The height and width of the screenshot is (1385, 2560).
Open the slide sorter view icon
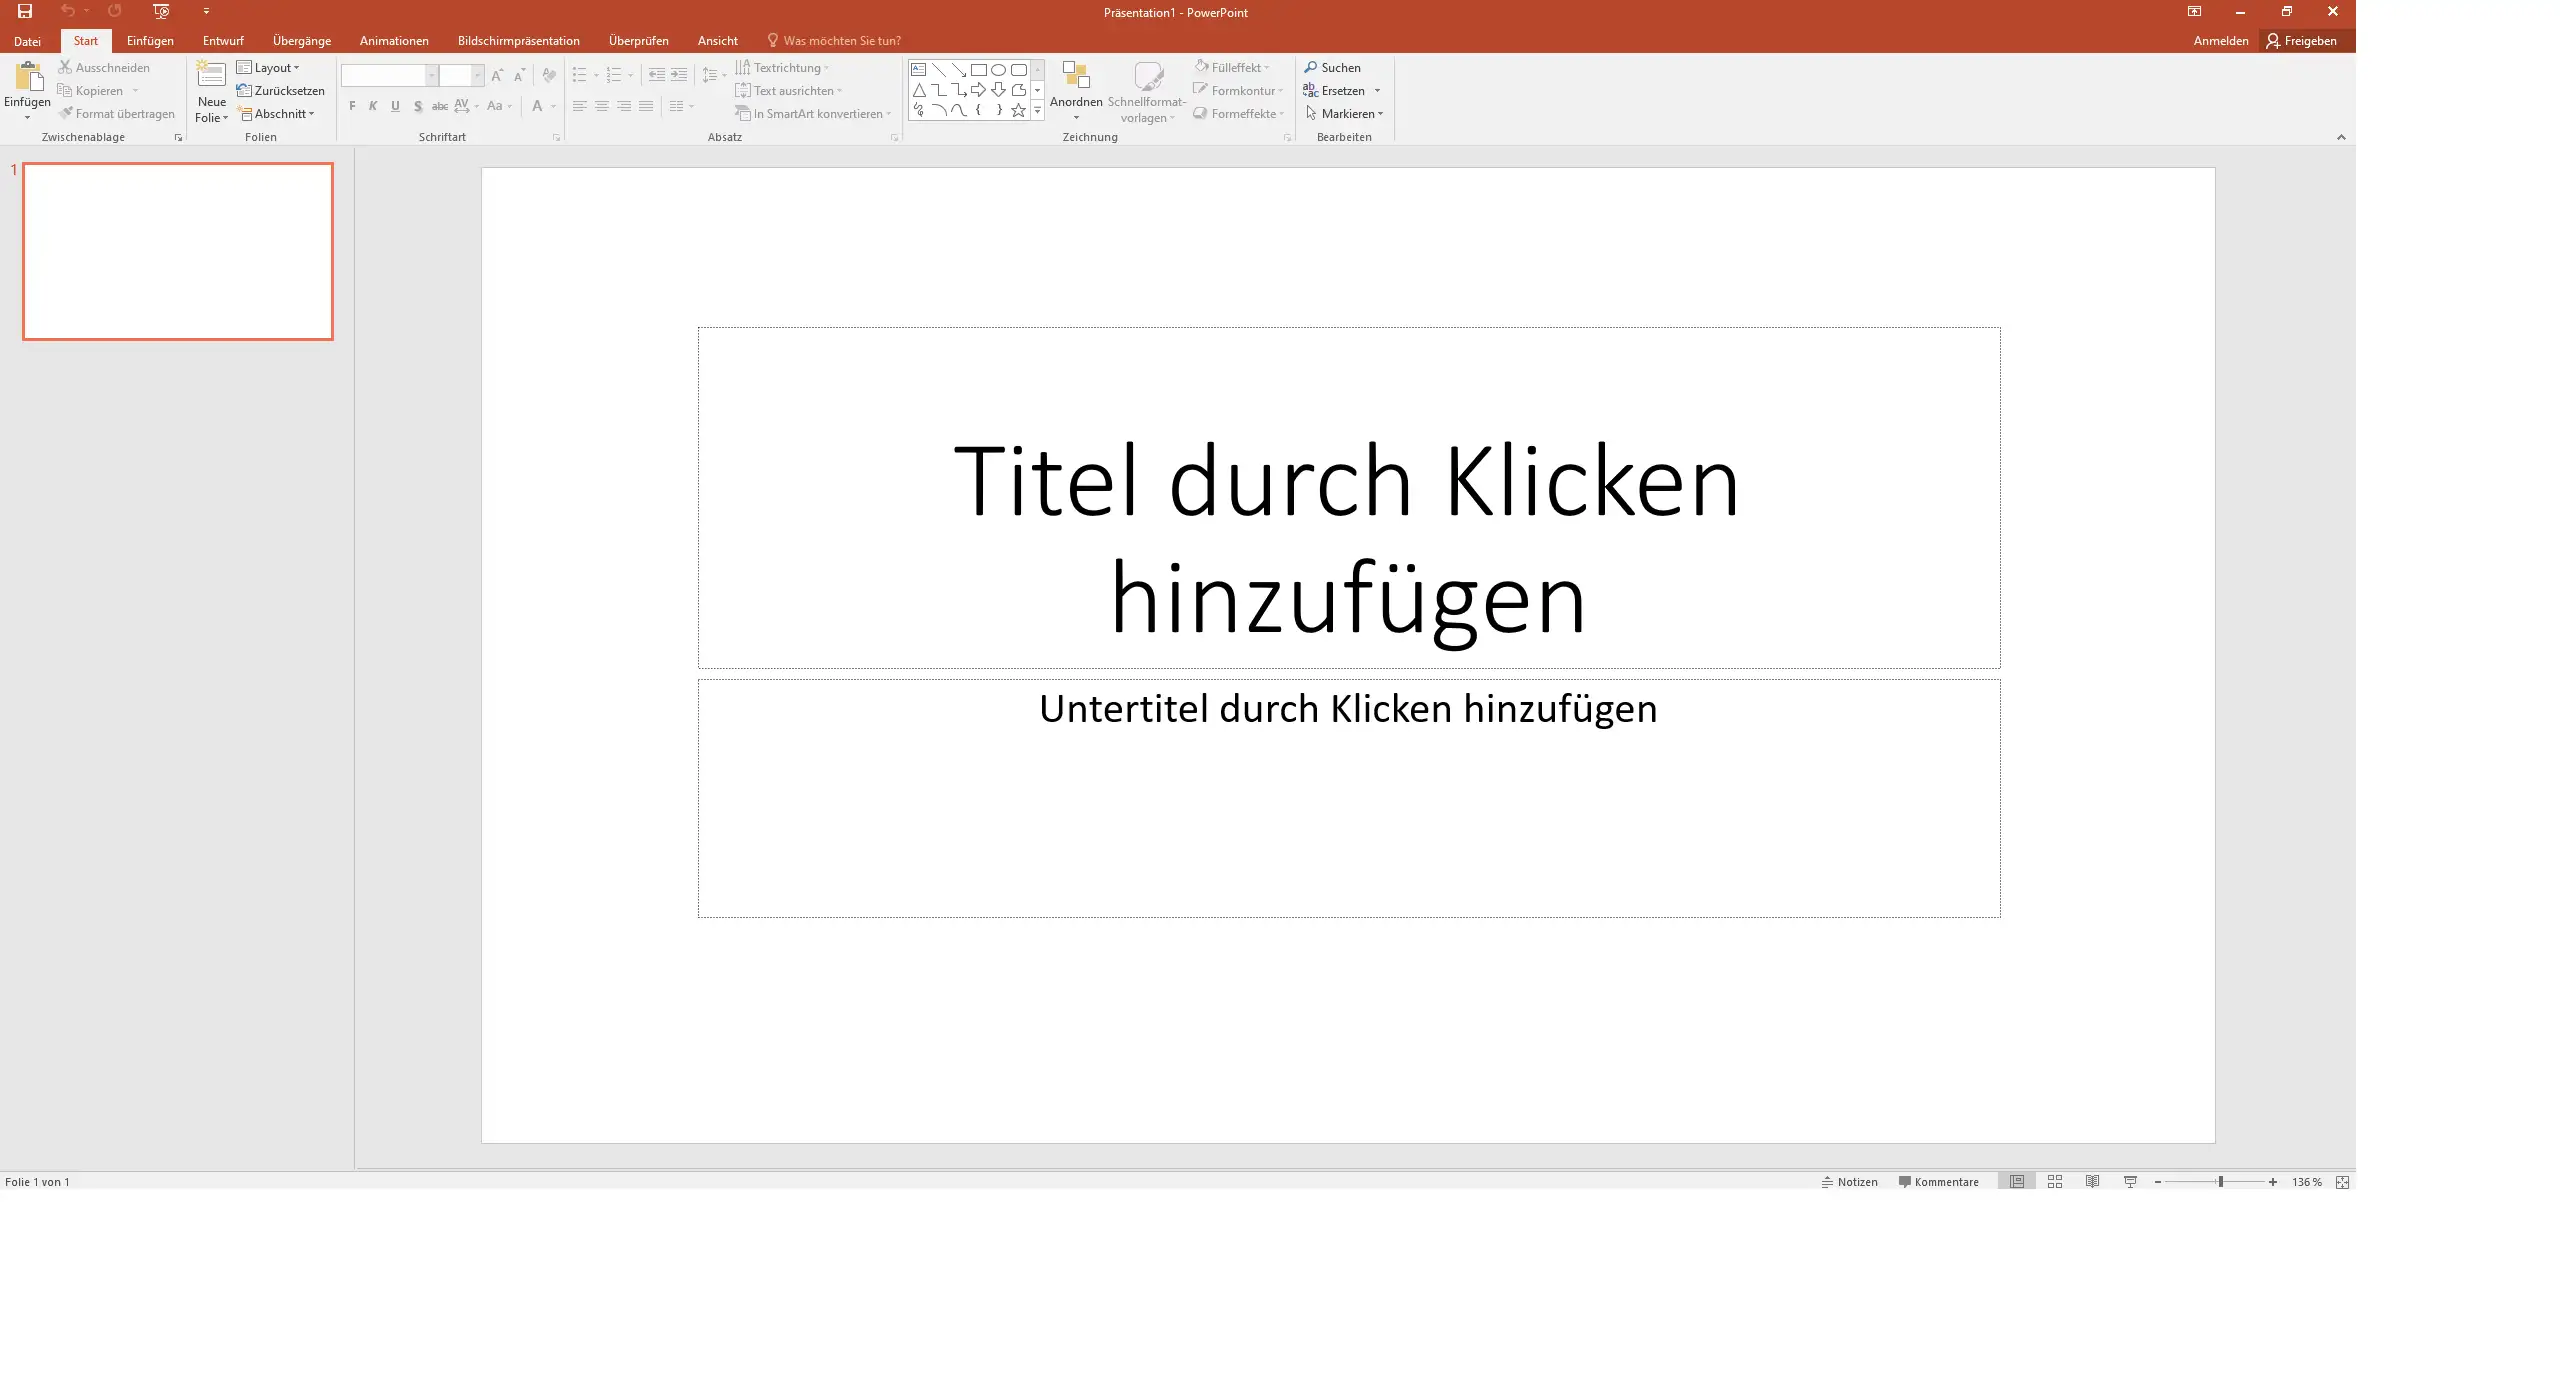[2055, 1182]
